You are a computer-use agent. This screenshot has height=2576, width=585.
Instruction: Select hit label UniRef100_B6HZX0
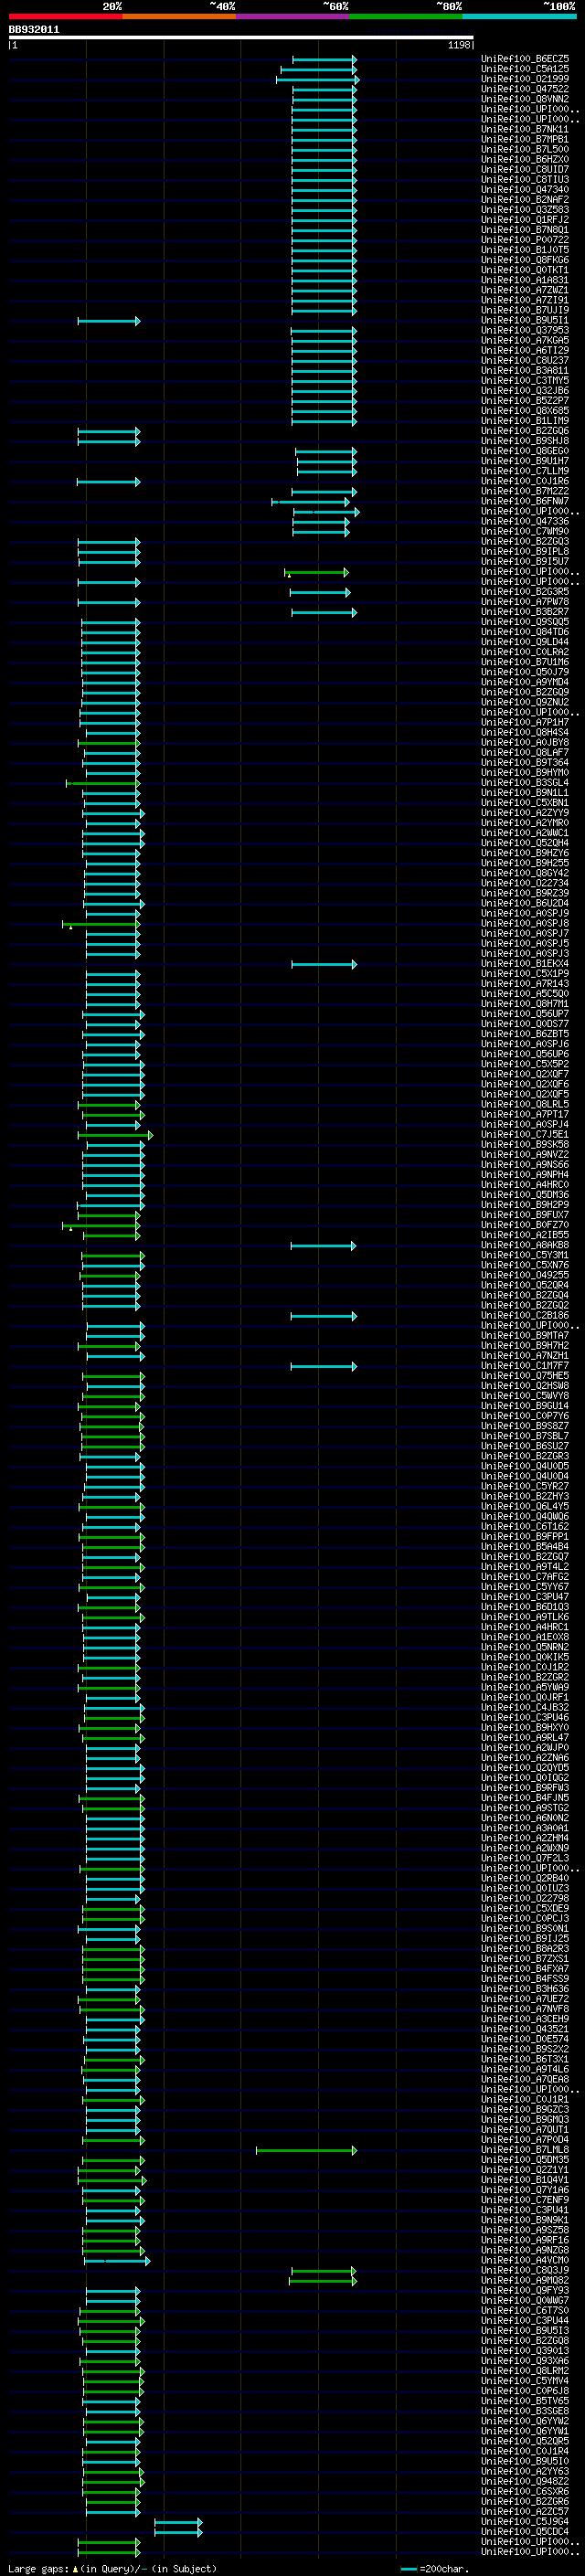525,159
